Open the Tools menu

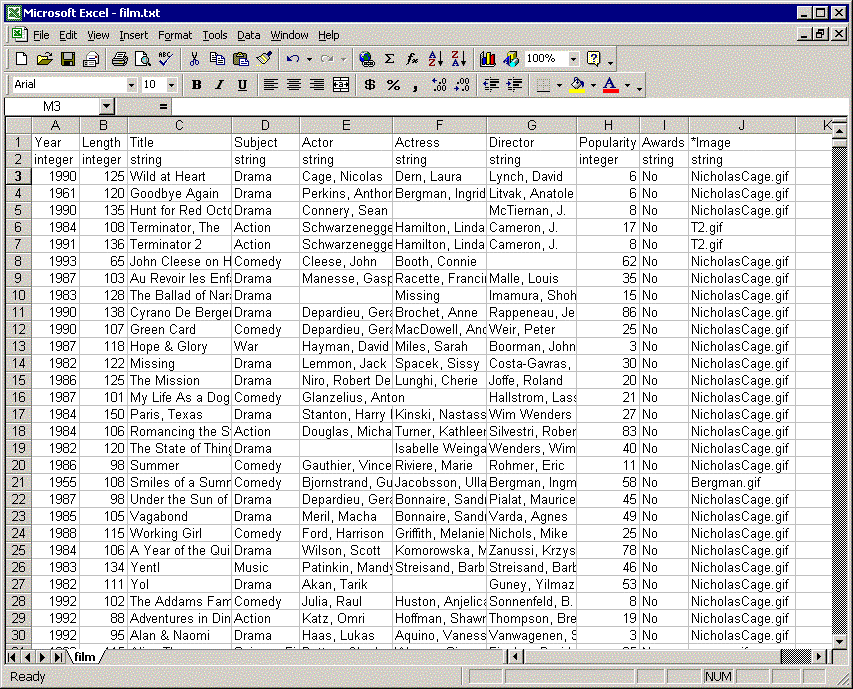tap(215, 35)
